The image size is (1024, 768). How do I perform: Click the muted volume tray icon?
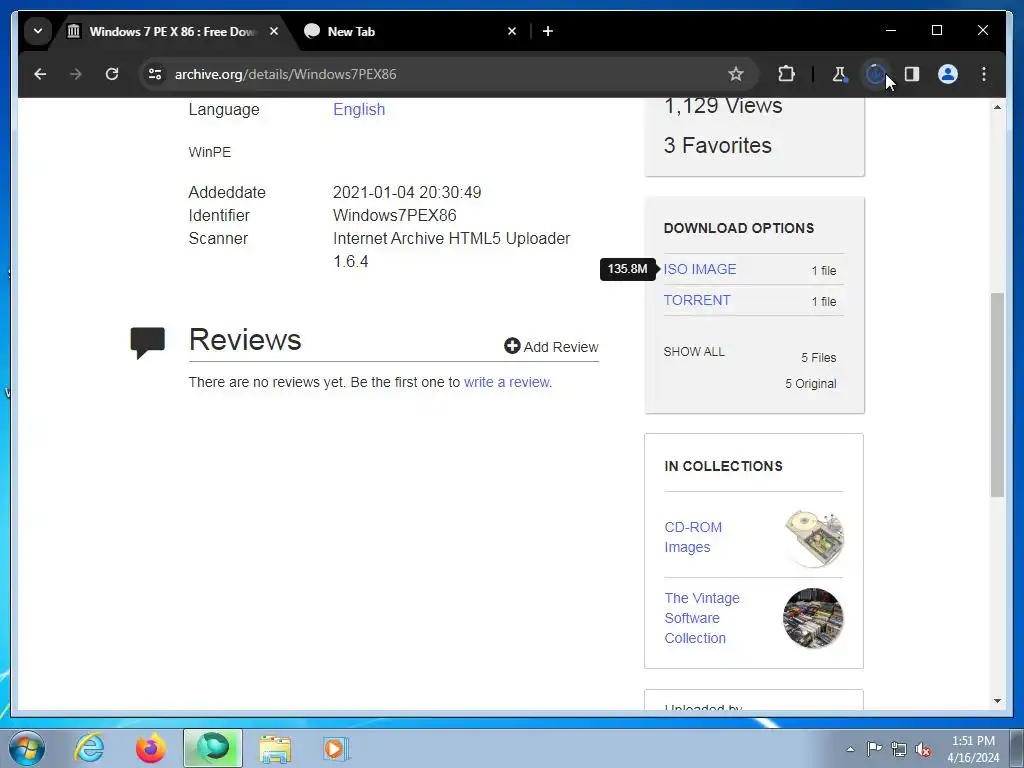923,749
